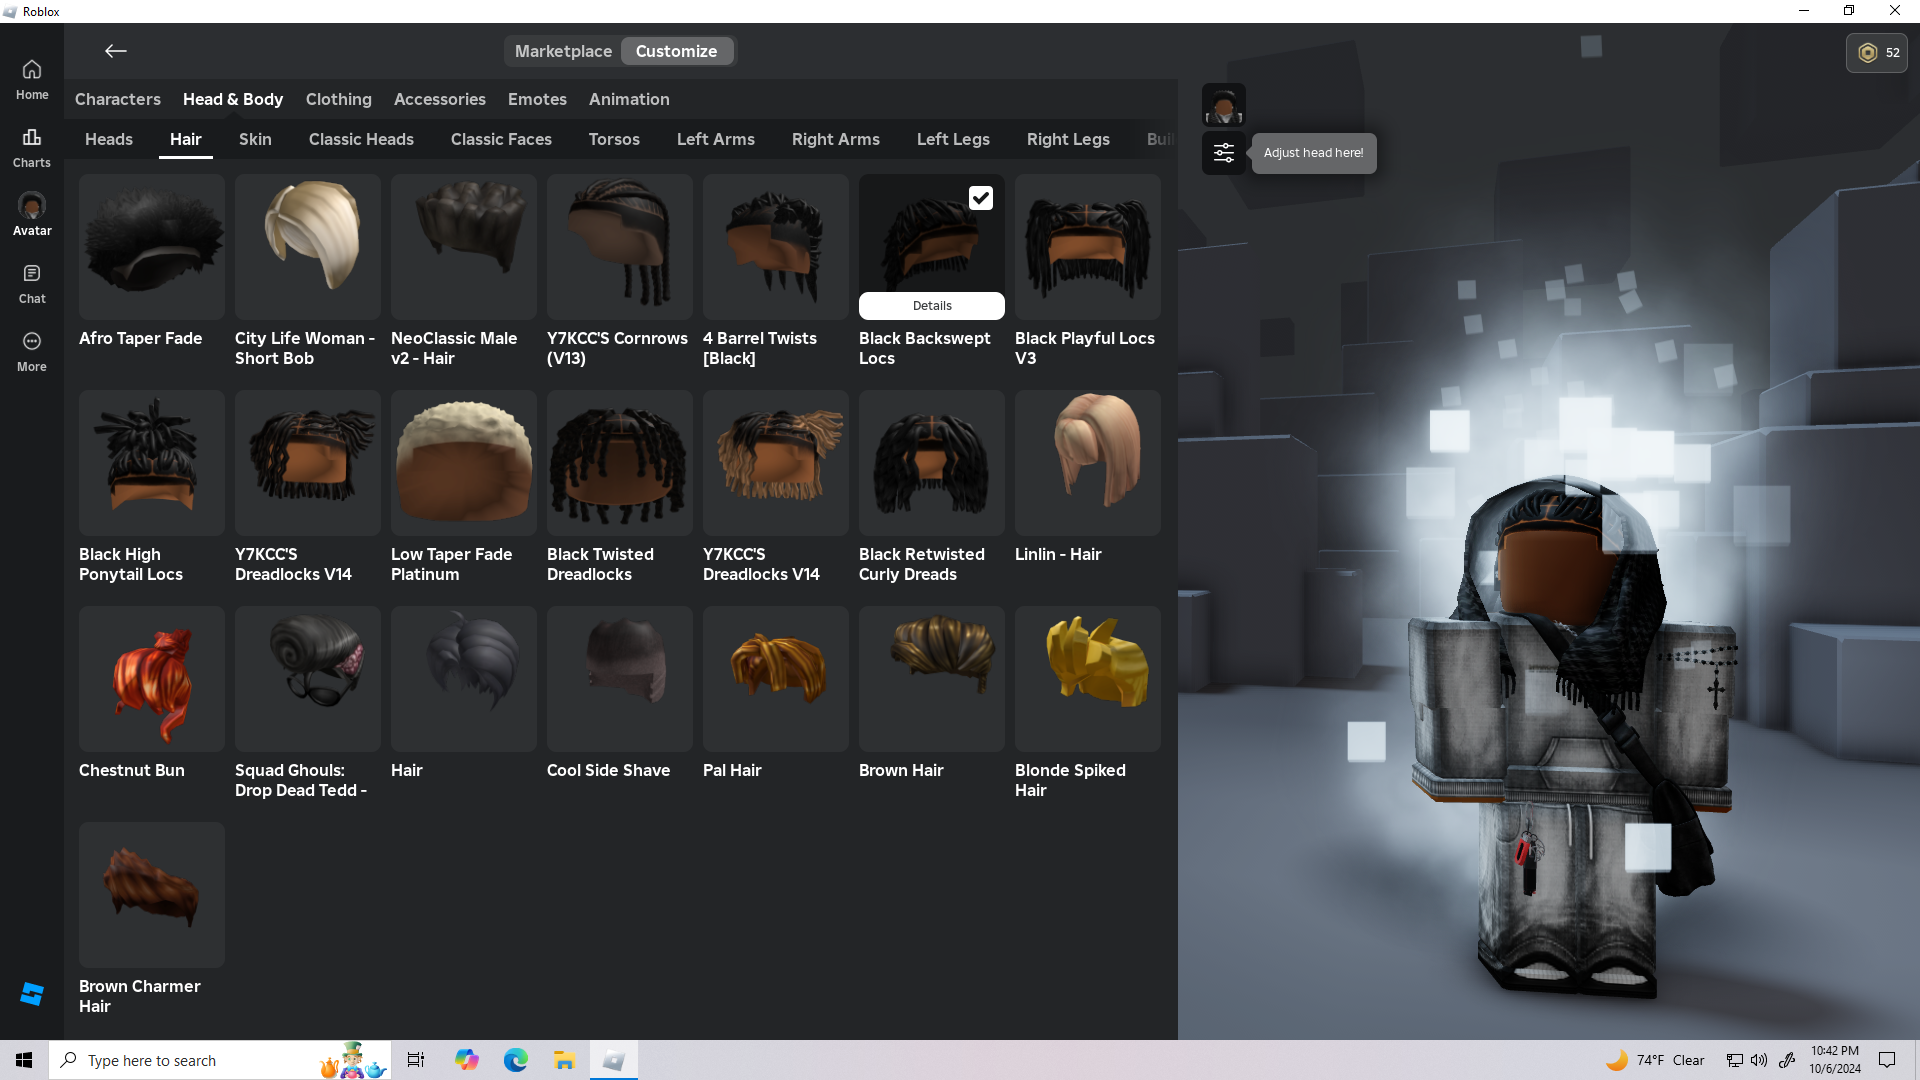This screenshot has height=1080, width=1920.
Task: Open the Home sidebar icon
Action: 32,79
